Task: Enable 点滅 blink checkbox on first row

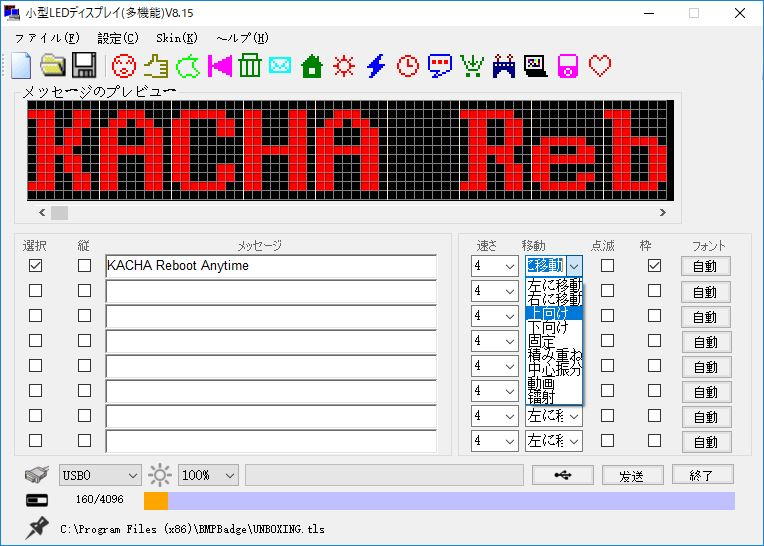Action: click(607, 266)
